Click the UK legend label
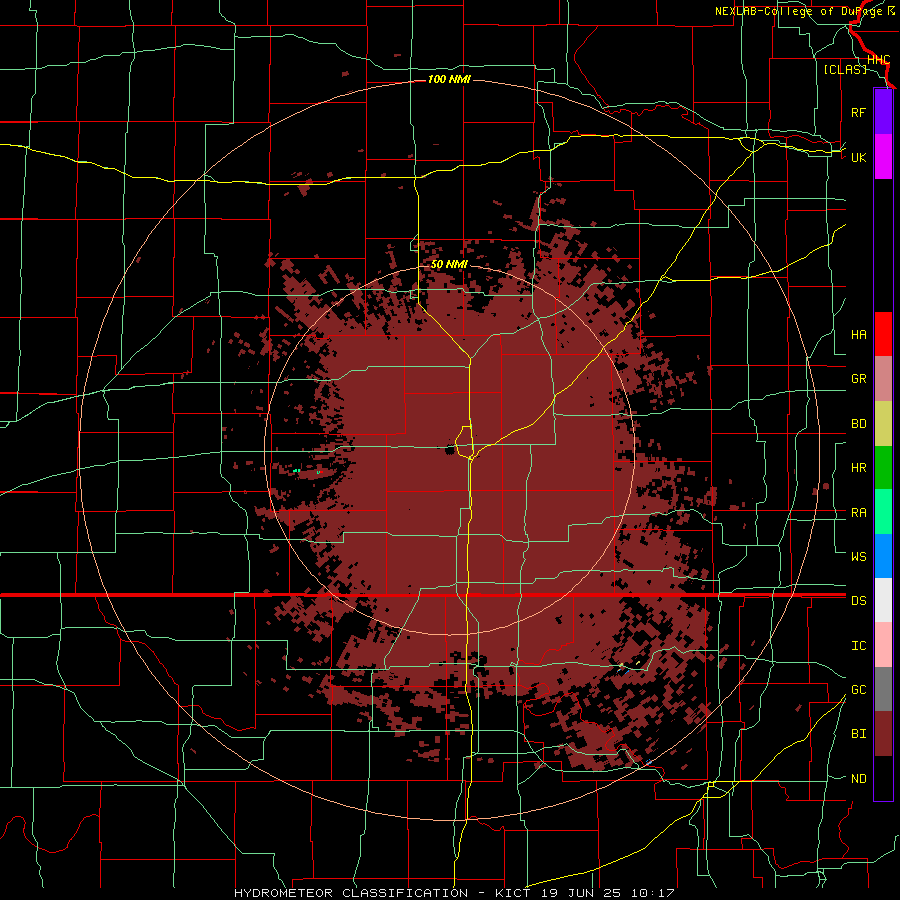The image size is (900, 900). tap(858, 157)
